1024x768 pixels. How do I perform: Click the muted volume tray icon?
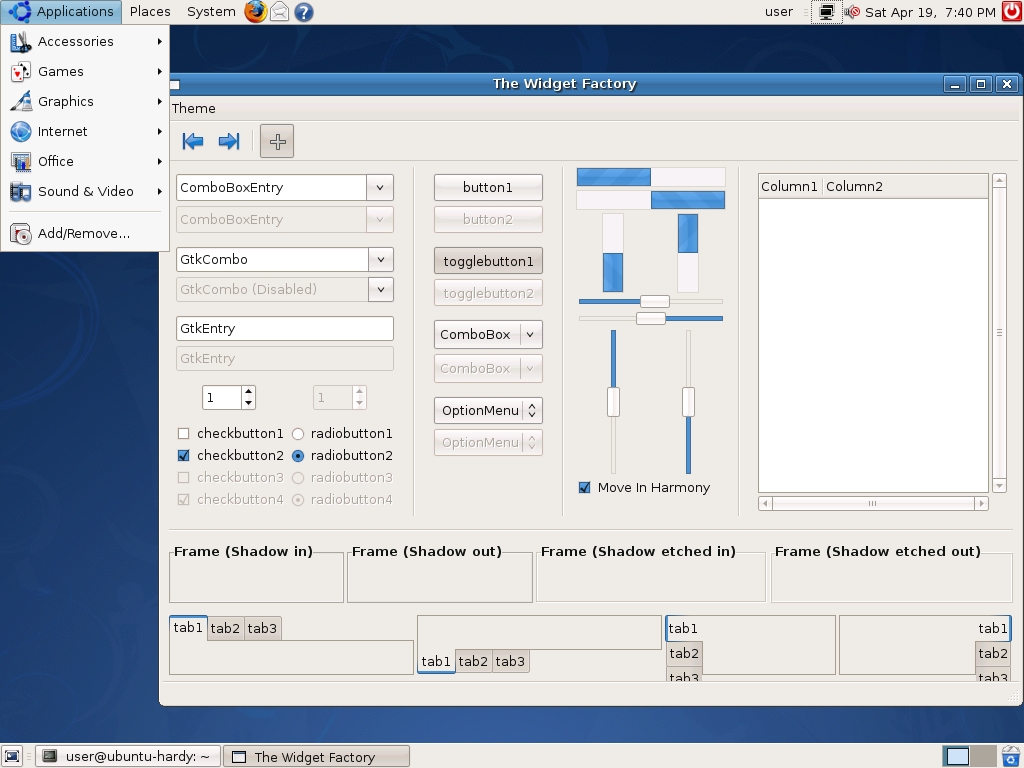pos(852,12)
